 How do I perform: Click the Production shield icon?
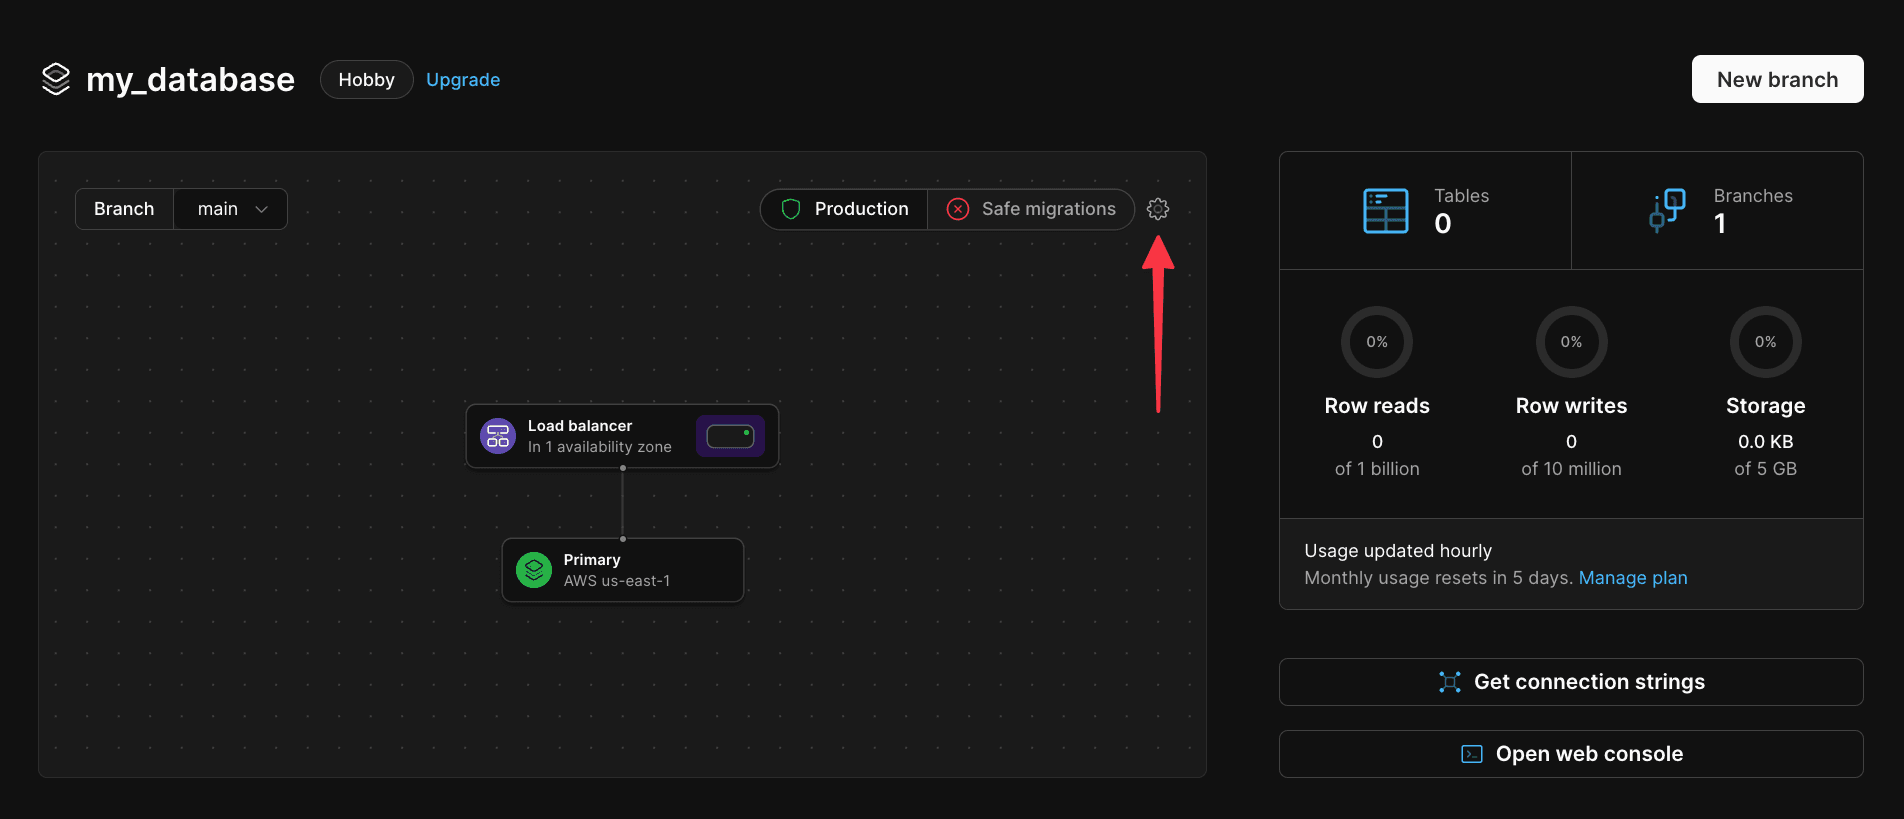791,209
